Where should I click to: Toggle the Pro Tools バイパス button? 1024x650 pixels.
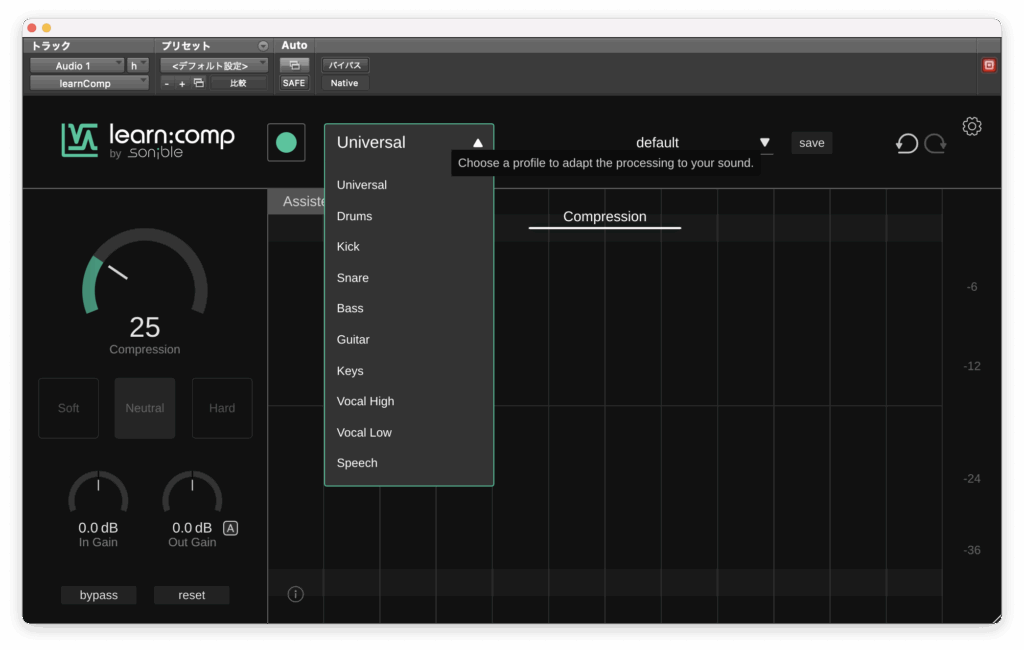point(345,65)
